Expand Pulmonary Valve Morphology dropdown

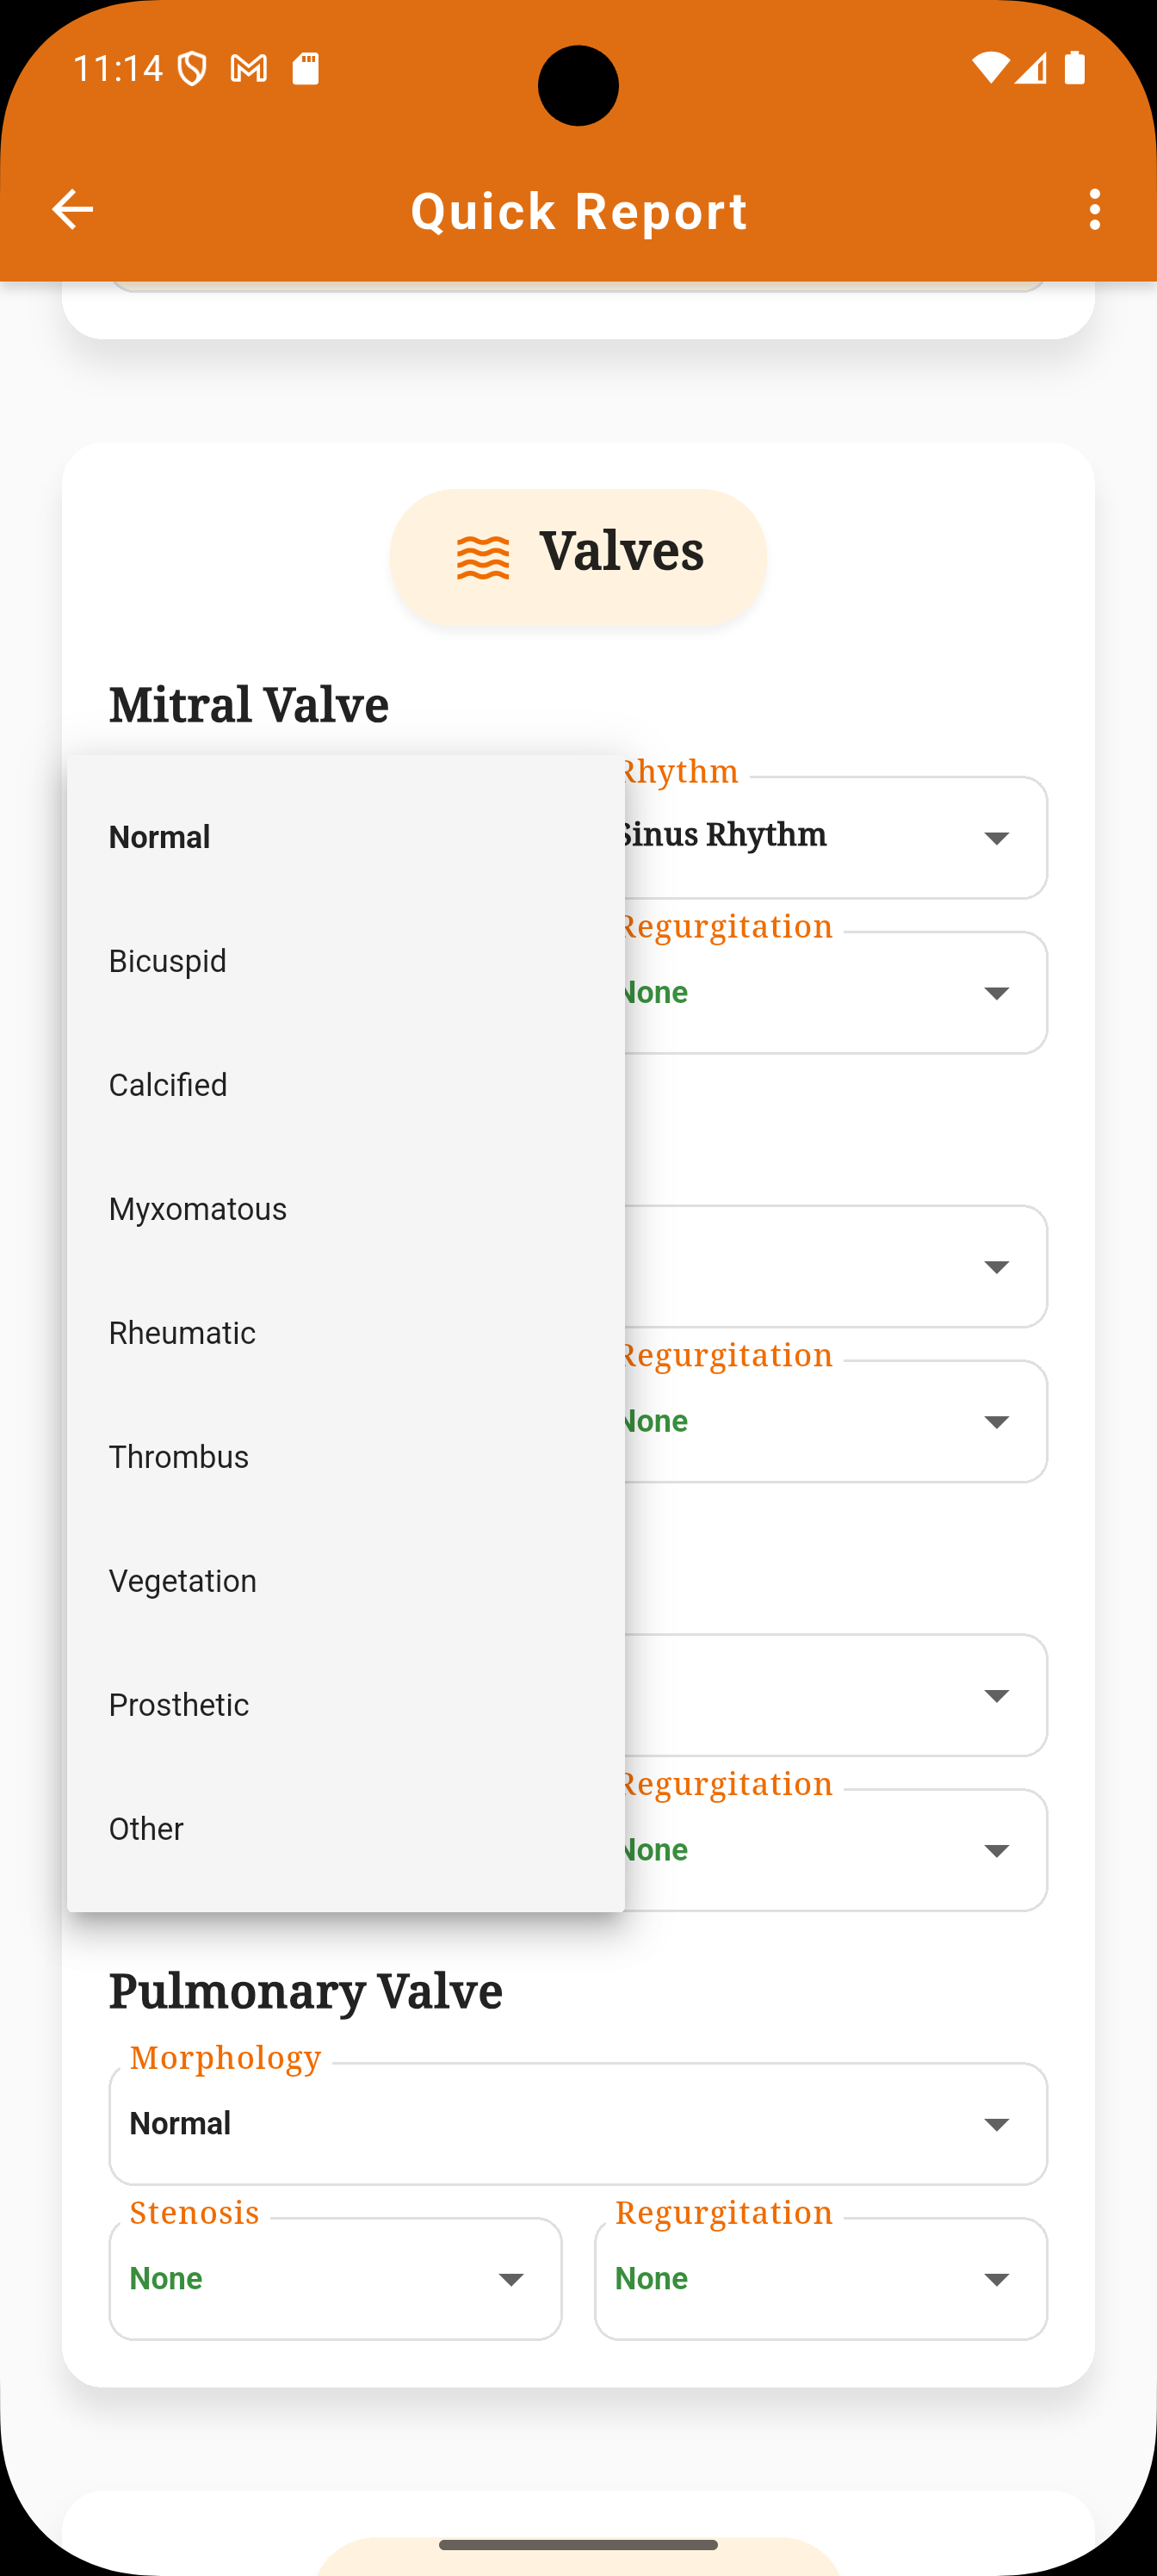[x=578, y=2124]
